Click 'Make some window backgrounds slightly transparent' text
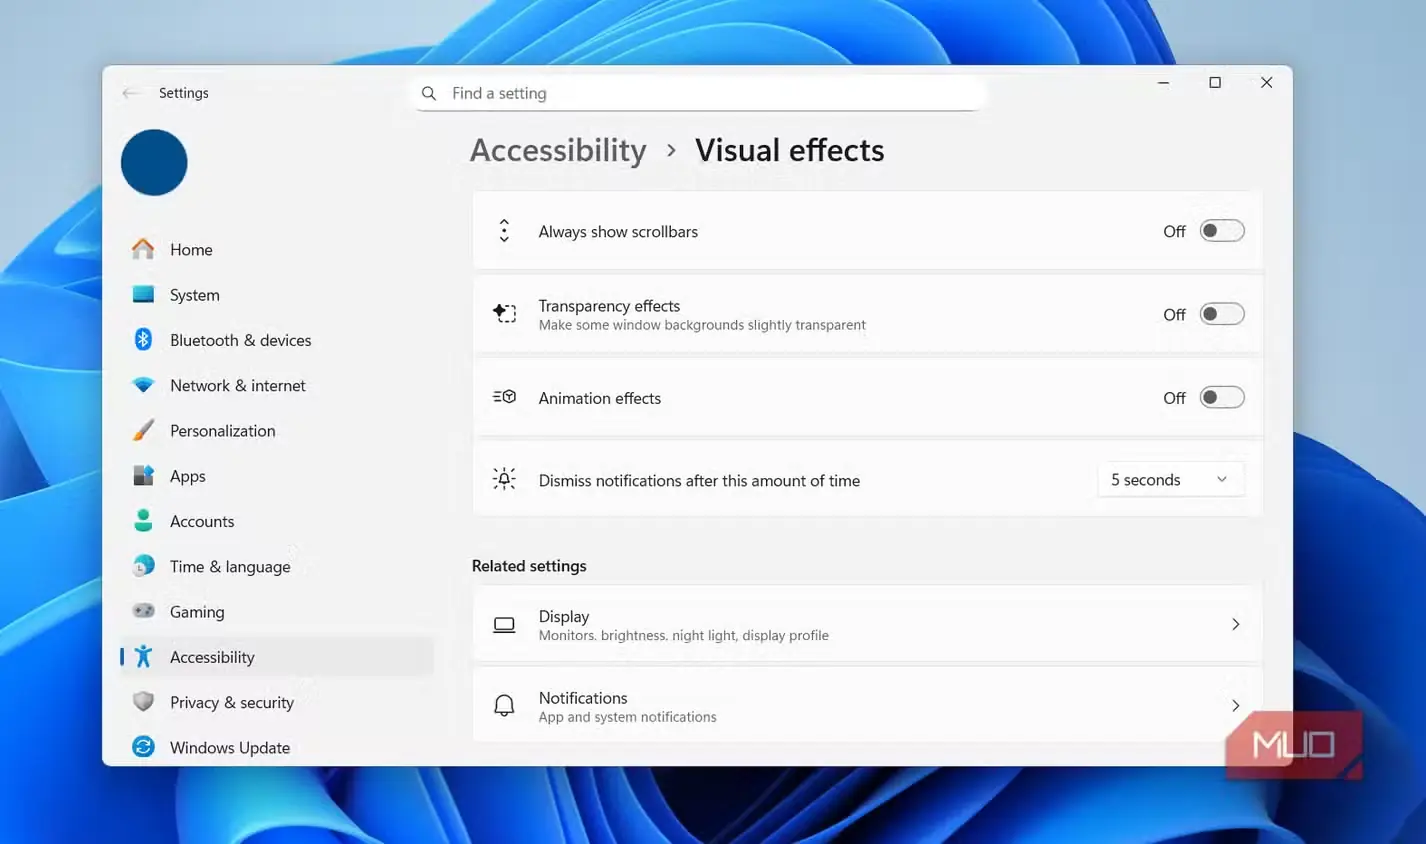This screenshot has height=844, width=1426. pyautogui.click(x=702, y=325)
